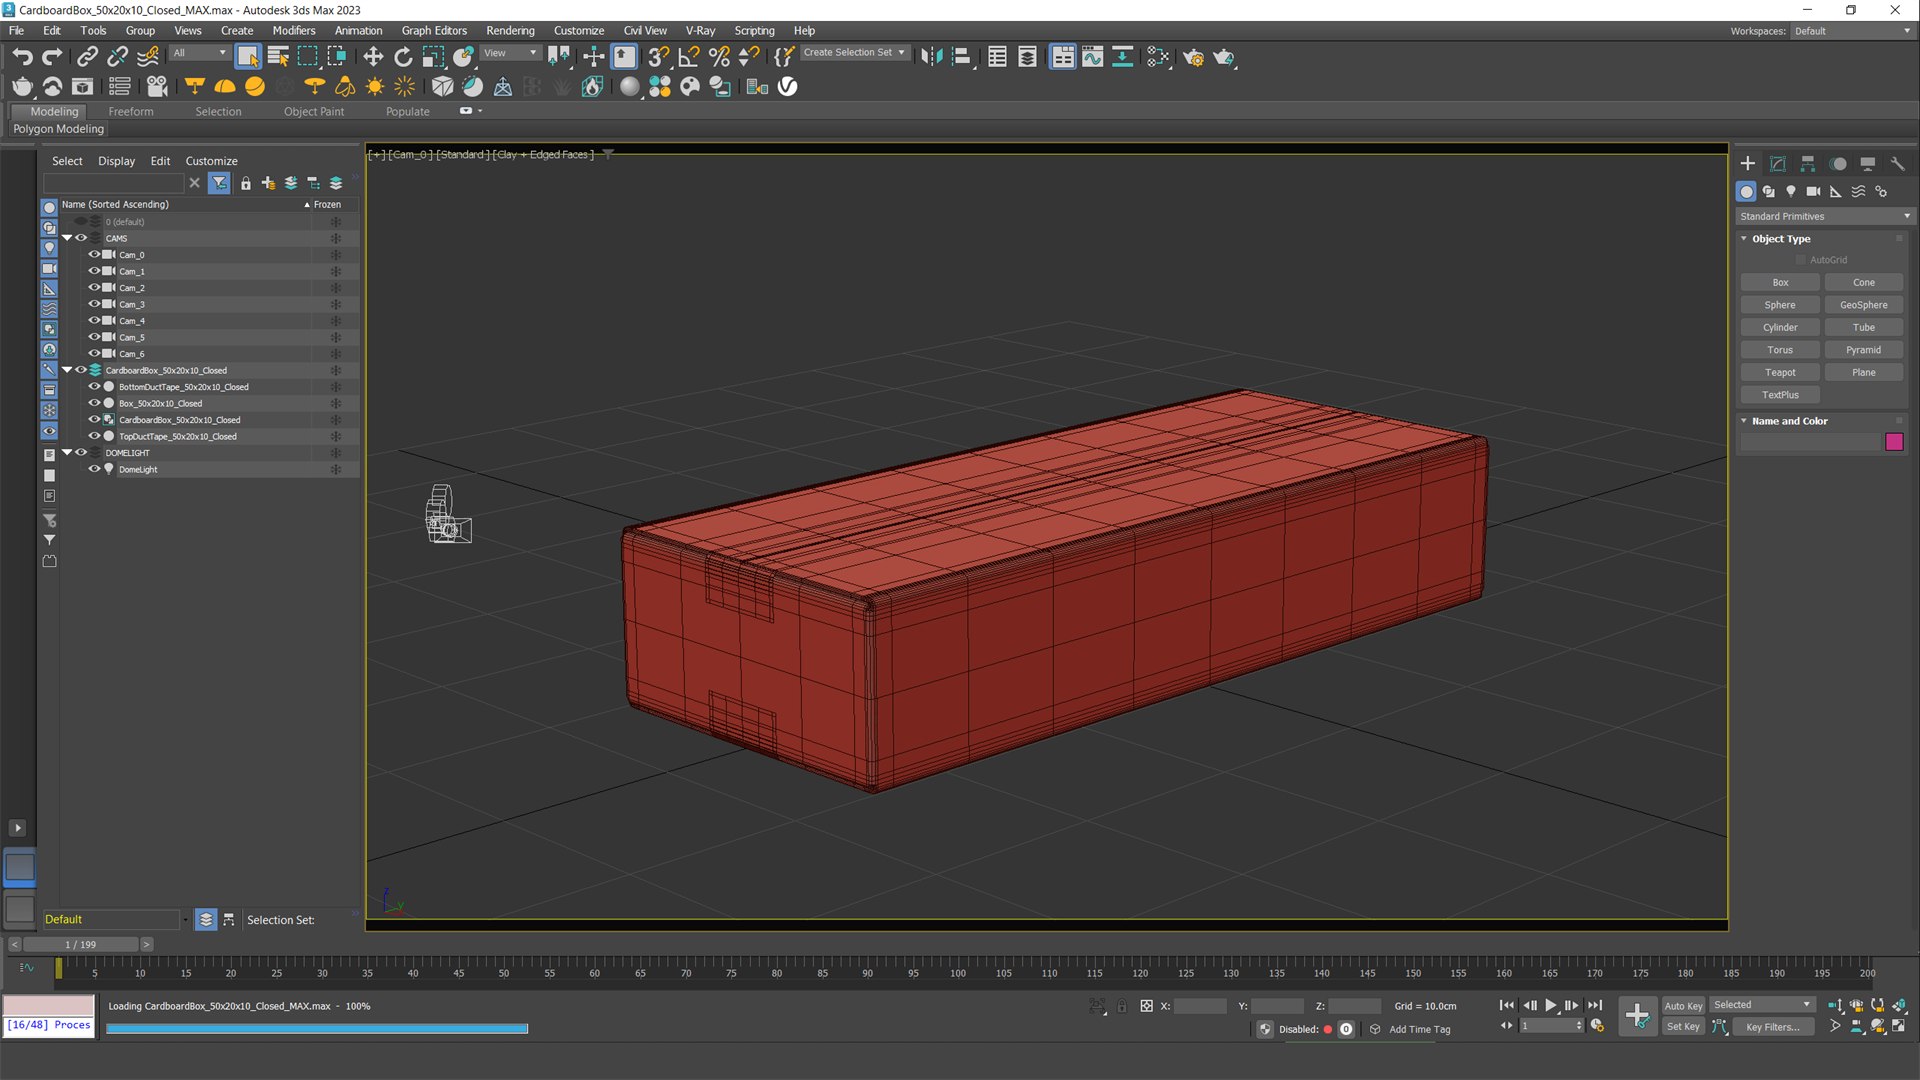Open the Utilities command panel tab
The image size is (1920, 1080).
click(1897, 164)
